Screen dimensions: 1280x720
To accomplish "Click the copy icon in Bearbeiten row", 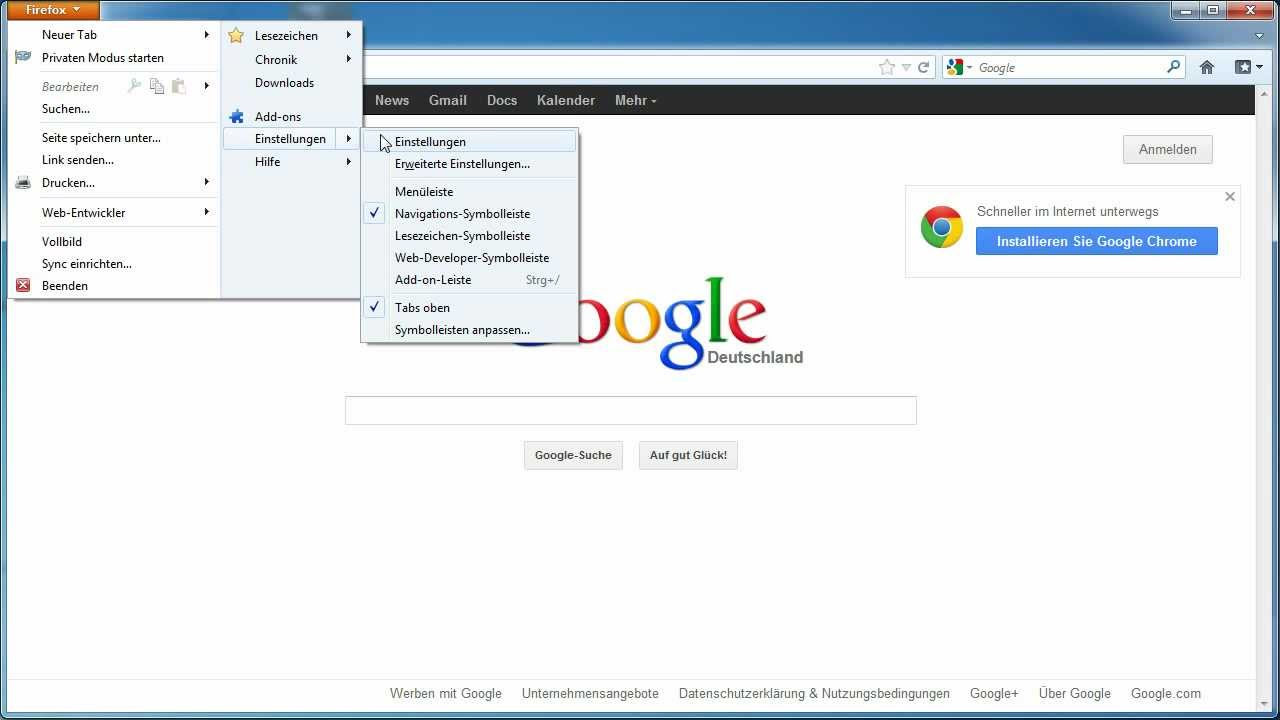I will click(157, 86).
